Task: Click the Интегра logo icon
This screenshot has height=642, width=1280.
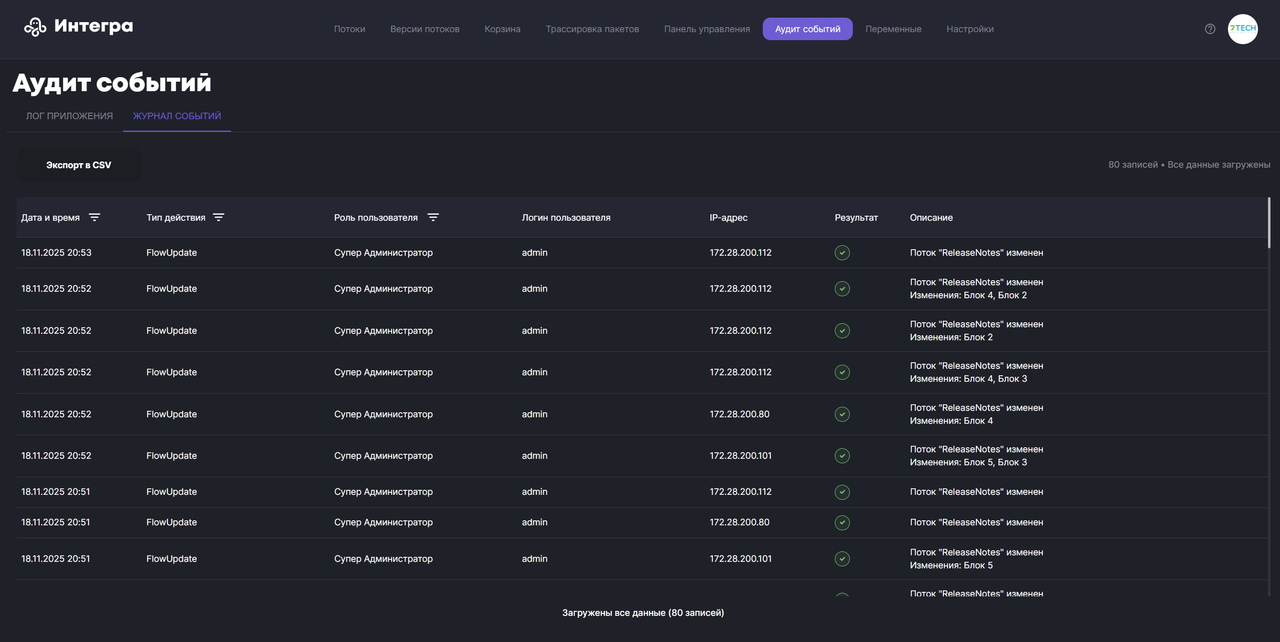Action: tap(35, 27)
